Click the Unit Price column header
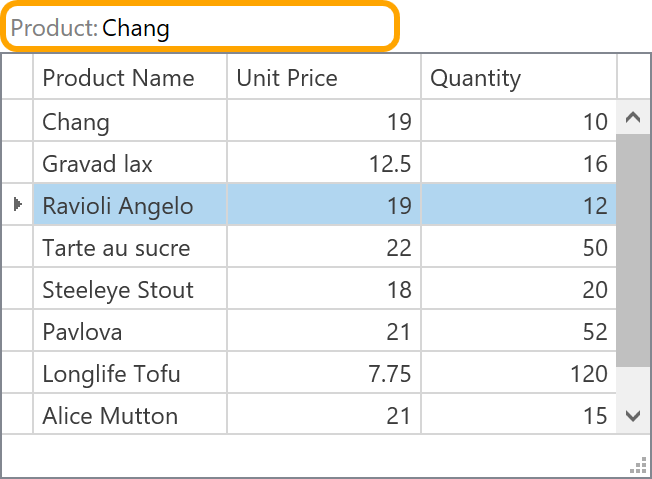The width and height of the screenshot is (652, 479). 323,78
